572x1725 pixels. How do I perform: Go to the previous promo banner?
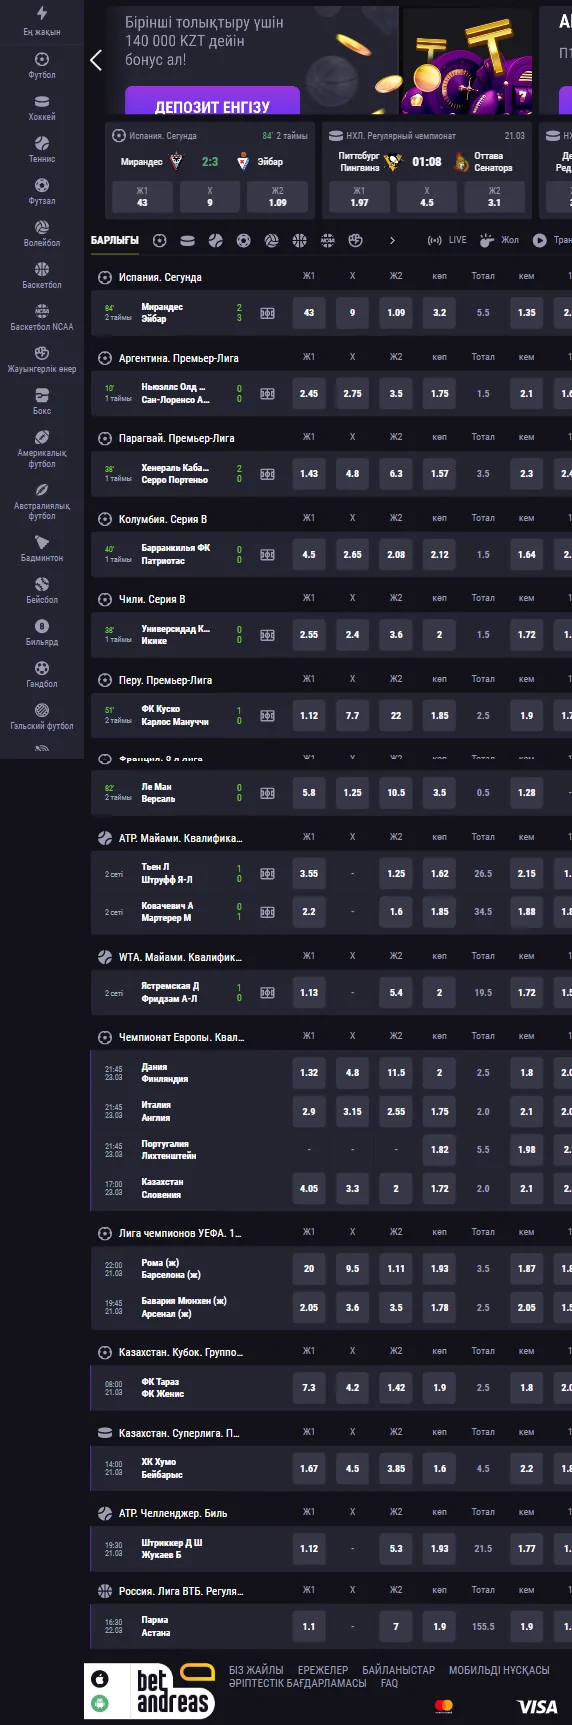[96, 60]
